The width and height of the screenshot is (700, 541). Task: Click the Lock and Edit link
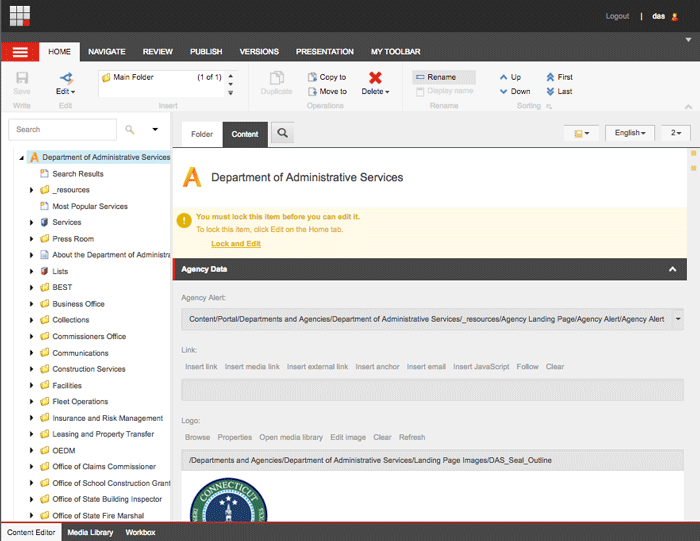pos(236,244)
